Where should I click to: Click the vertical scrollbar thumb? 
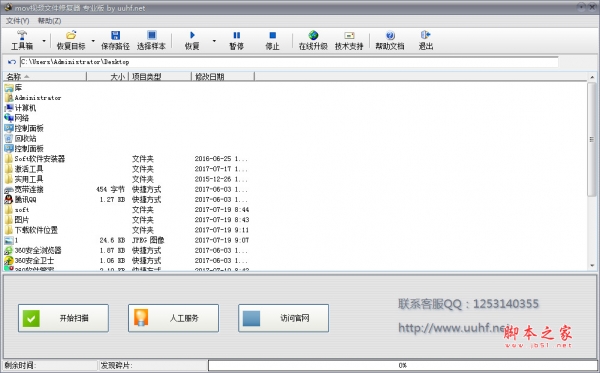[592, 140]
